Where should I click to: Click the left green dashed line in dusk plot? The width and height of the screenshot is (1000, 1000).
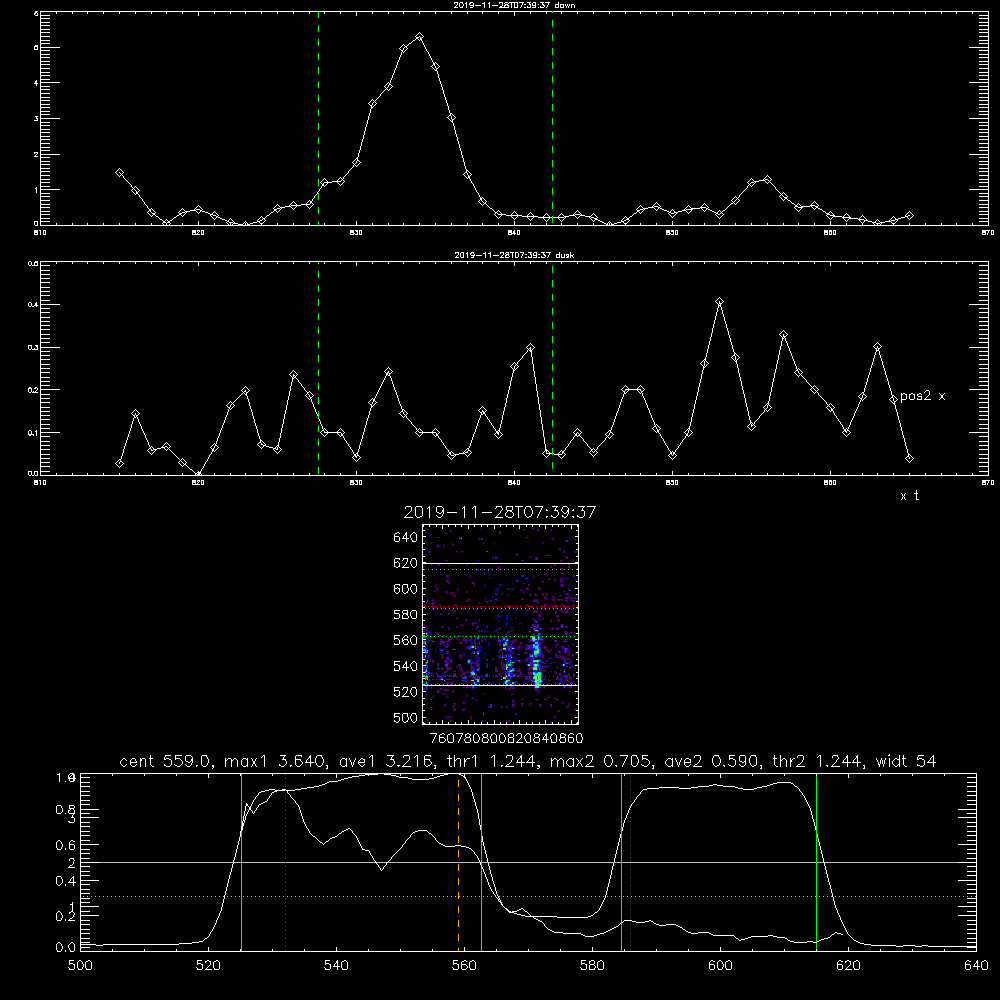(318, 368)
